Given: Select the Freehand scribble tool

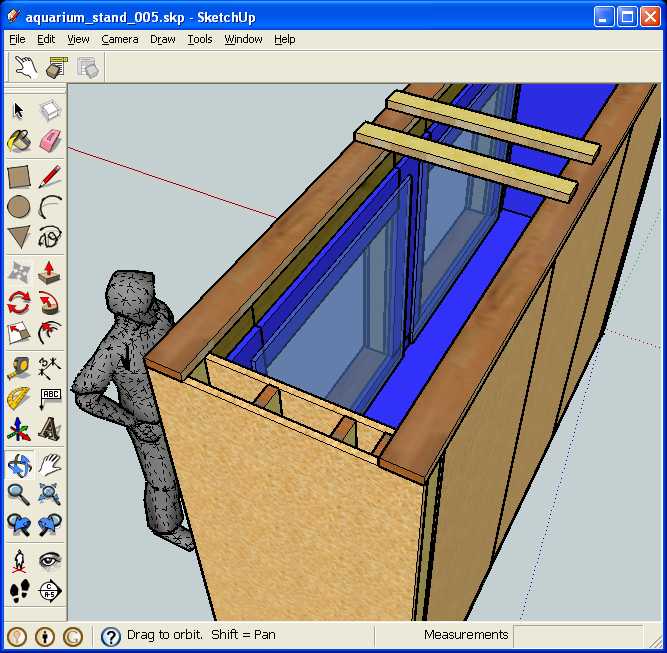Looking at the screenshot, I should 50,237.
